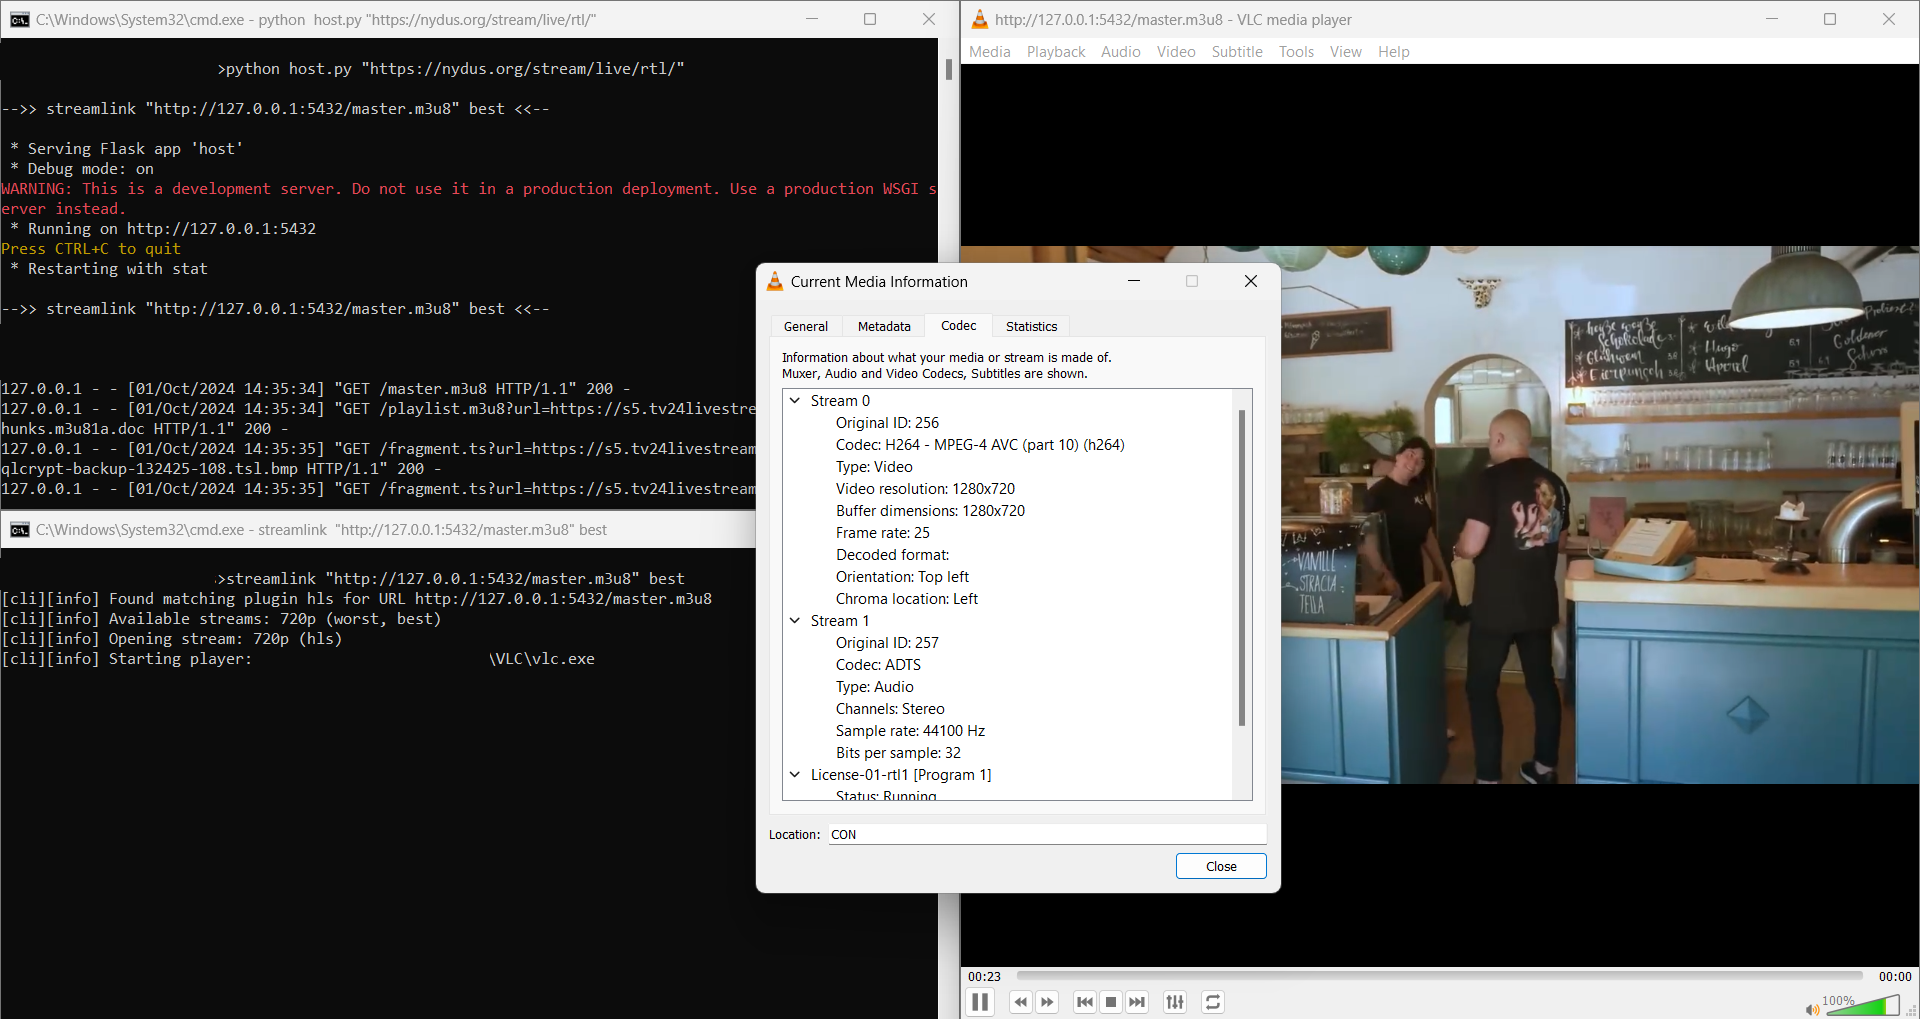1920x1019 pixels.
Task: Click the streamlink cmd window title bar
Action: coord(378,530)
